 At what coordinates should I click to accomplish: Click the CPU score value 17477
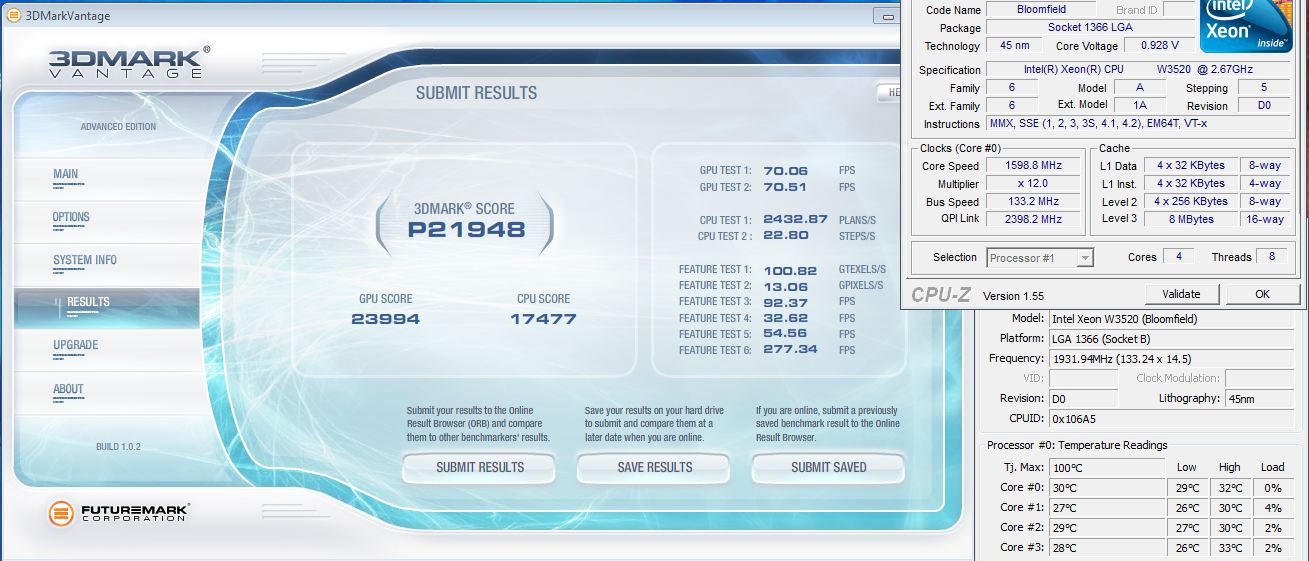543,319
